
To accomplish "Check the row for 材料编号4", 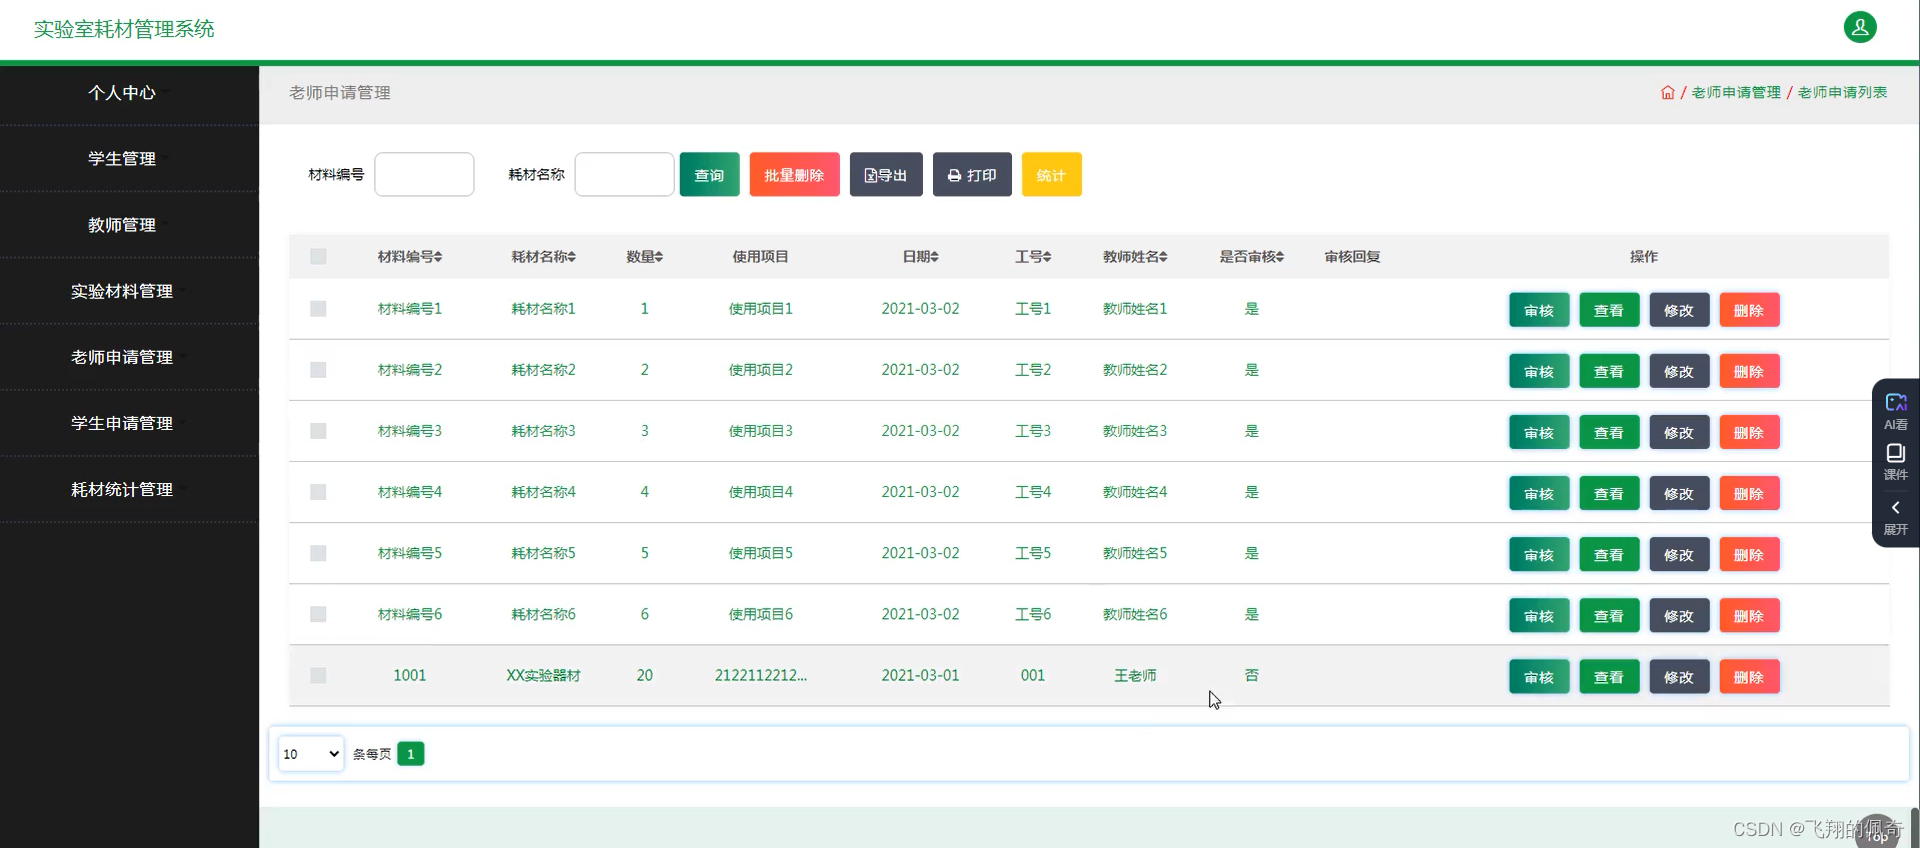I will tap(318, 492).
